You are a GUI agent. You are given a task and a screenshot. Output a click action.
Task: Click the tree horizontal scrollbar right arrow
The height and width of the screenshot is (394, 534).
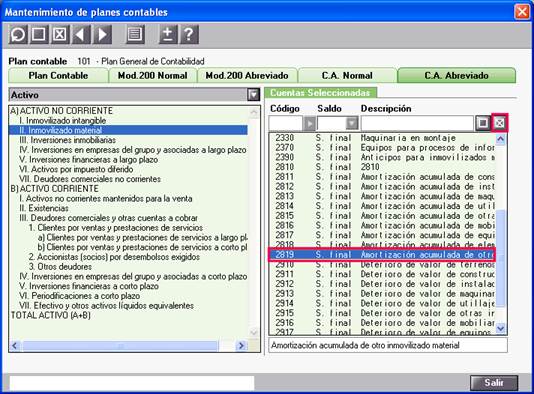[241, 346]
